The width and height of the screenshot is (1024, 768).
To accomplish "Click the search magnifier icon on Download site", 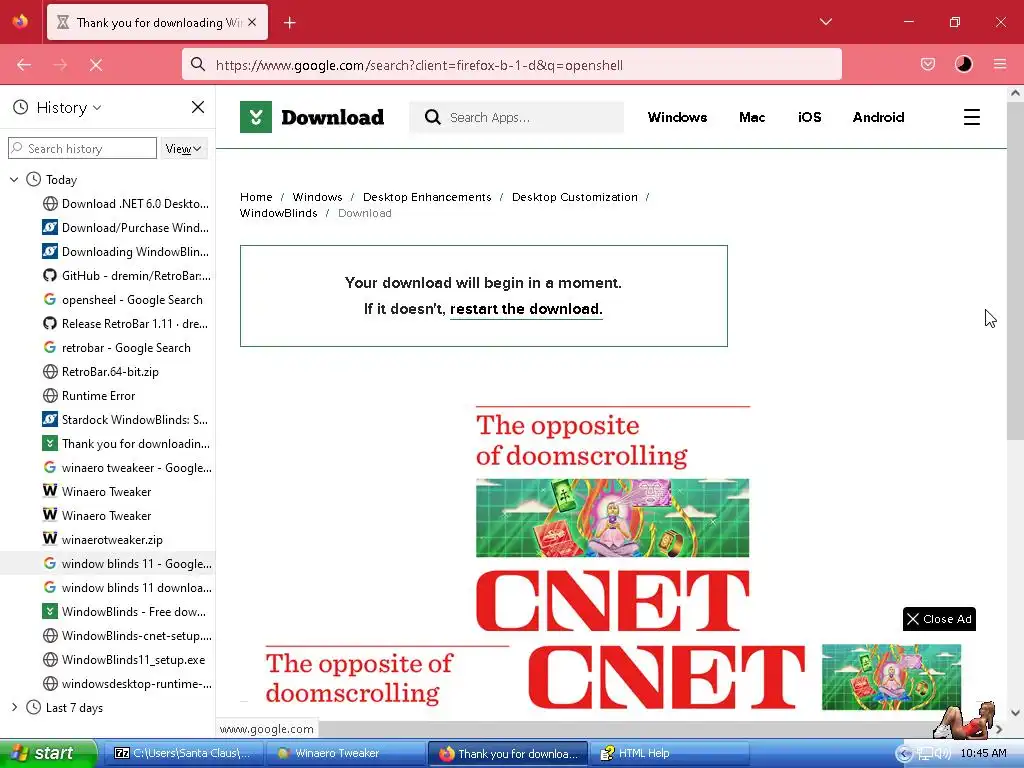I will 432,118.
